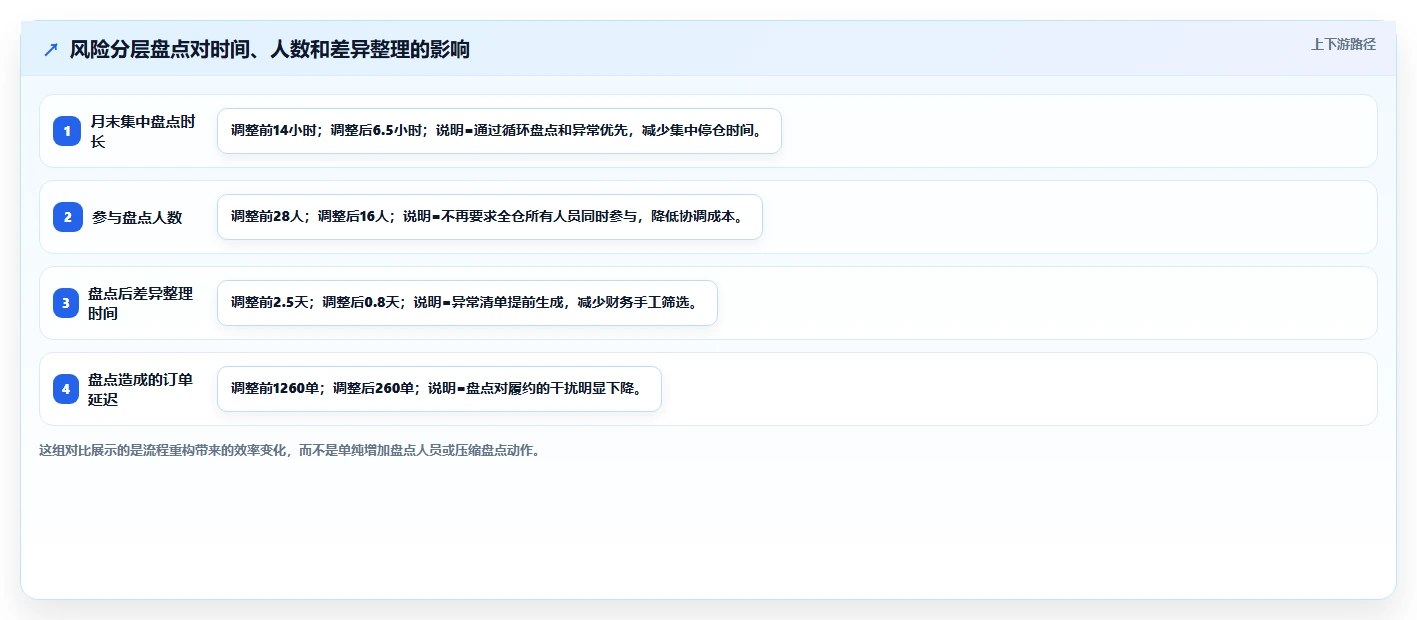This screenshot has width=1417, height=620.
Task: Select the 月末集中盘点时长 row label
Action: click(143, 131)
